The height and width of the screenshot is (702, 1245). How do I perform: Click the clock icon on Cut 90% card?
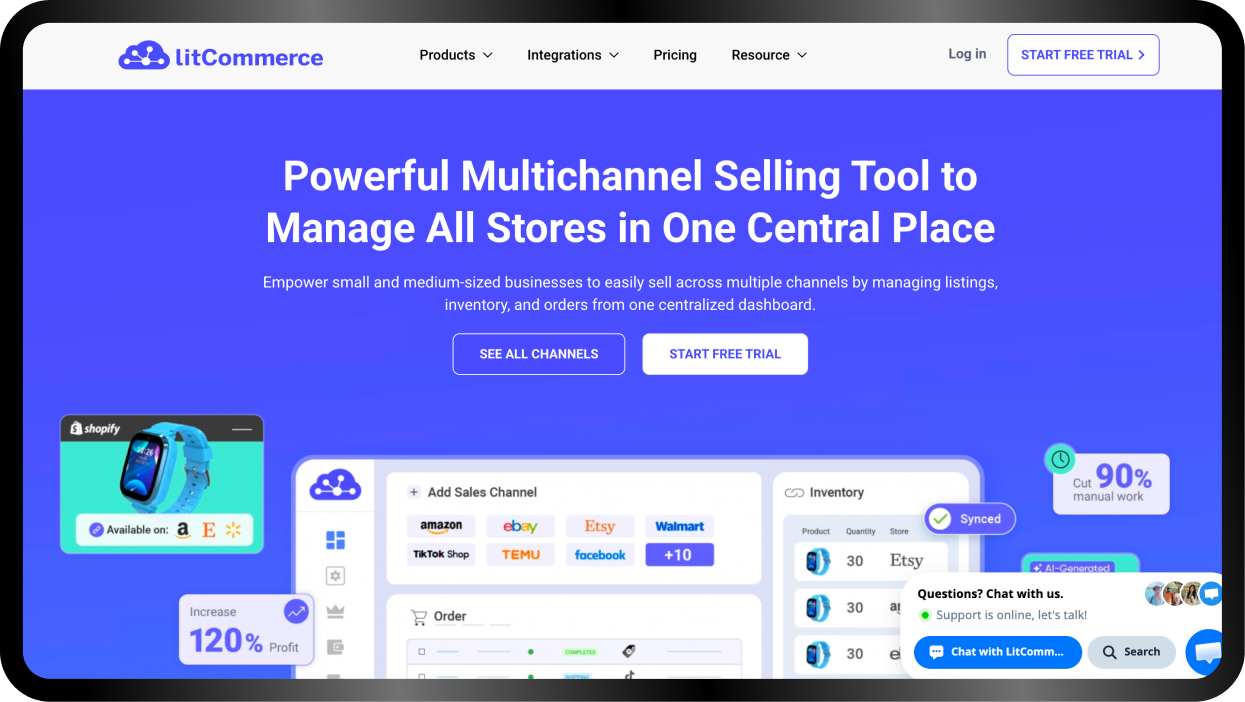click(x=1060, y=460)
